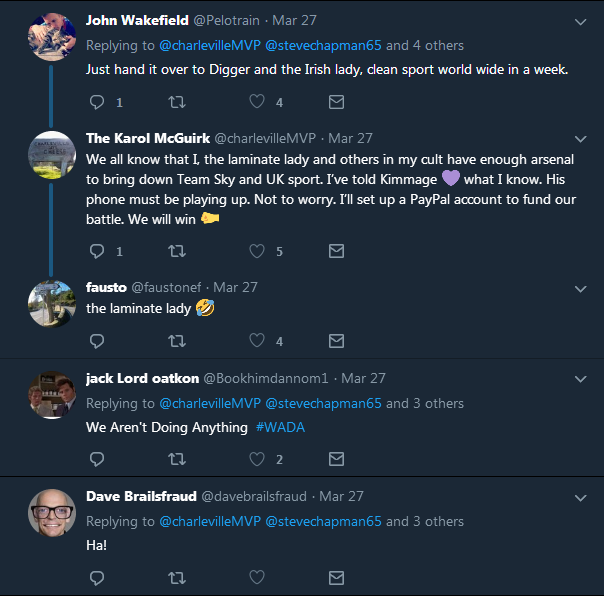
Task: Open the #WADA hashtag link
Action: (280, 427)
